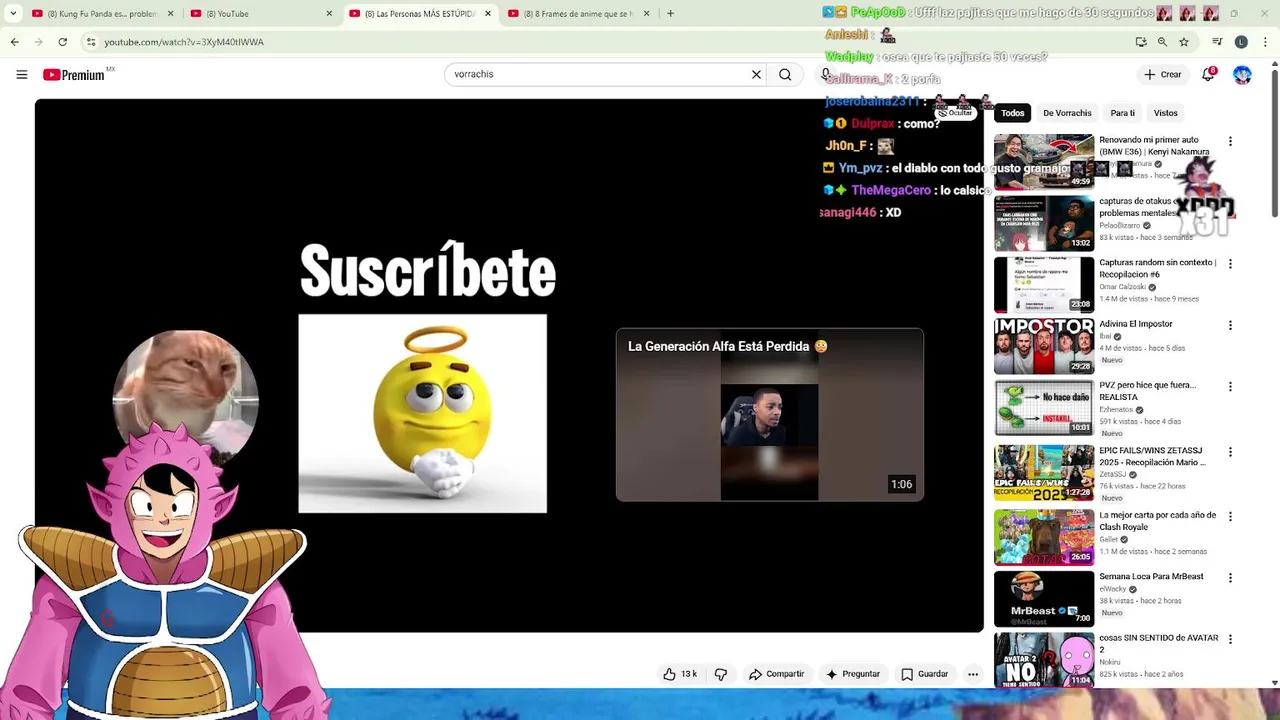Close the 'Las Personas MÁS ESTÚPIDAS' tab
The height and width of the screenshot is (720, 1280).
tap(487, 14)
